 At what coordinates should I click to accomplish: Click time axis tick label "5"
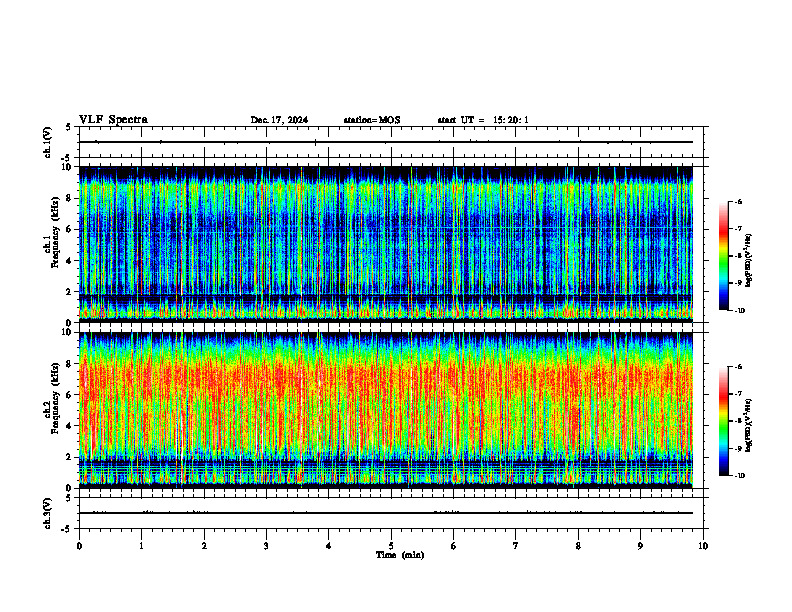pos(391,546)
